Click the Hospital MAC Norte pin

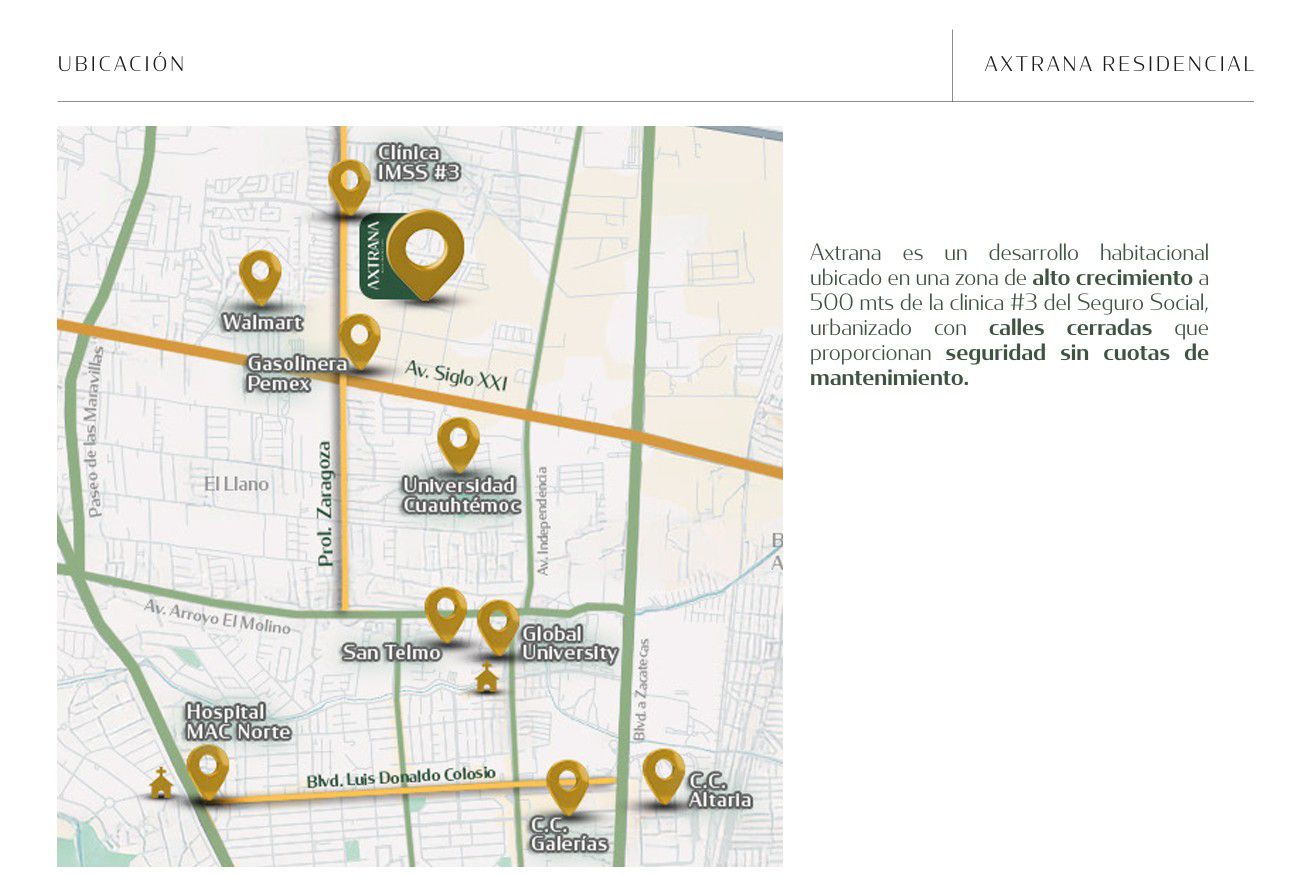(x=208, y=772)
